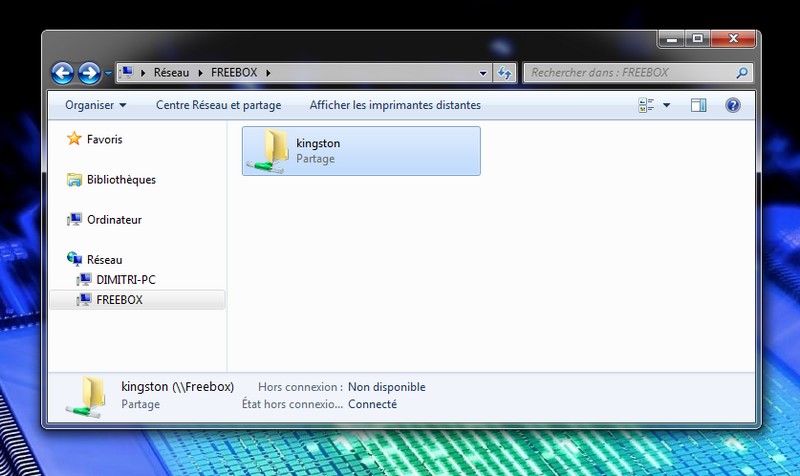Click Non disponible value in details pane

point(387,387)
